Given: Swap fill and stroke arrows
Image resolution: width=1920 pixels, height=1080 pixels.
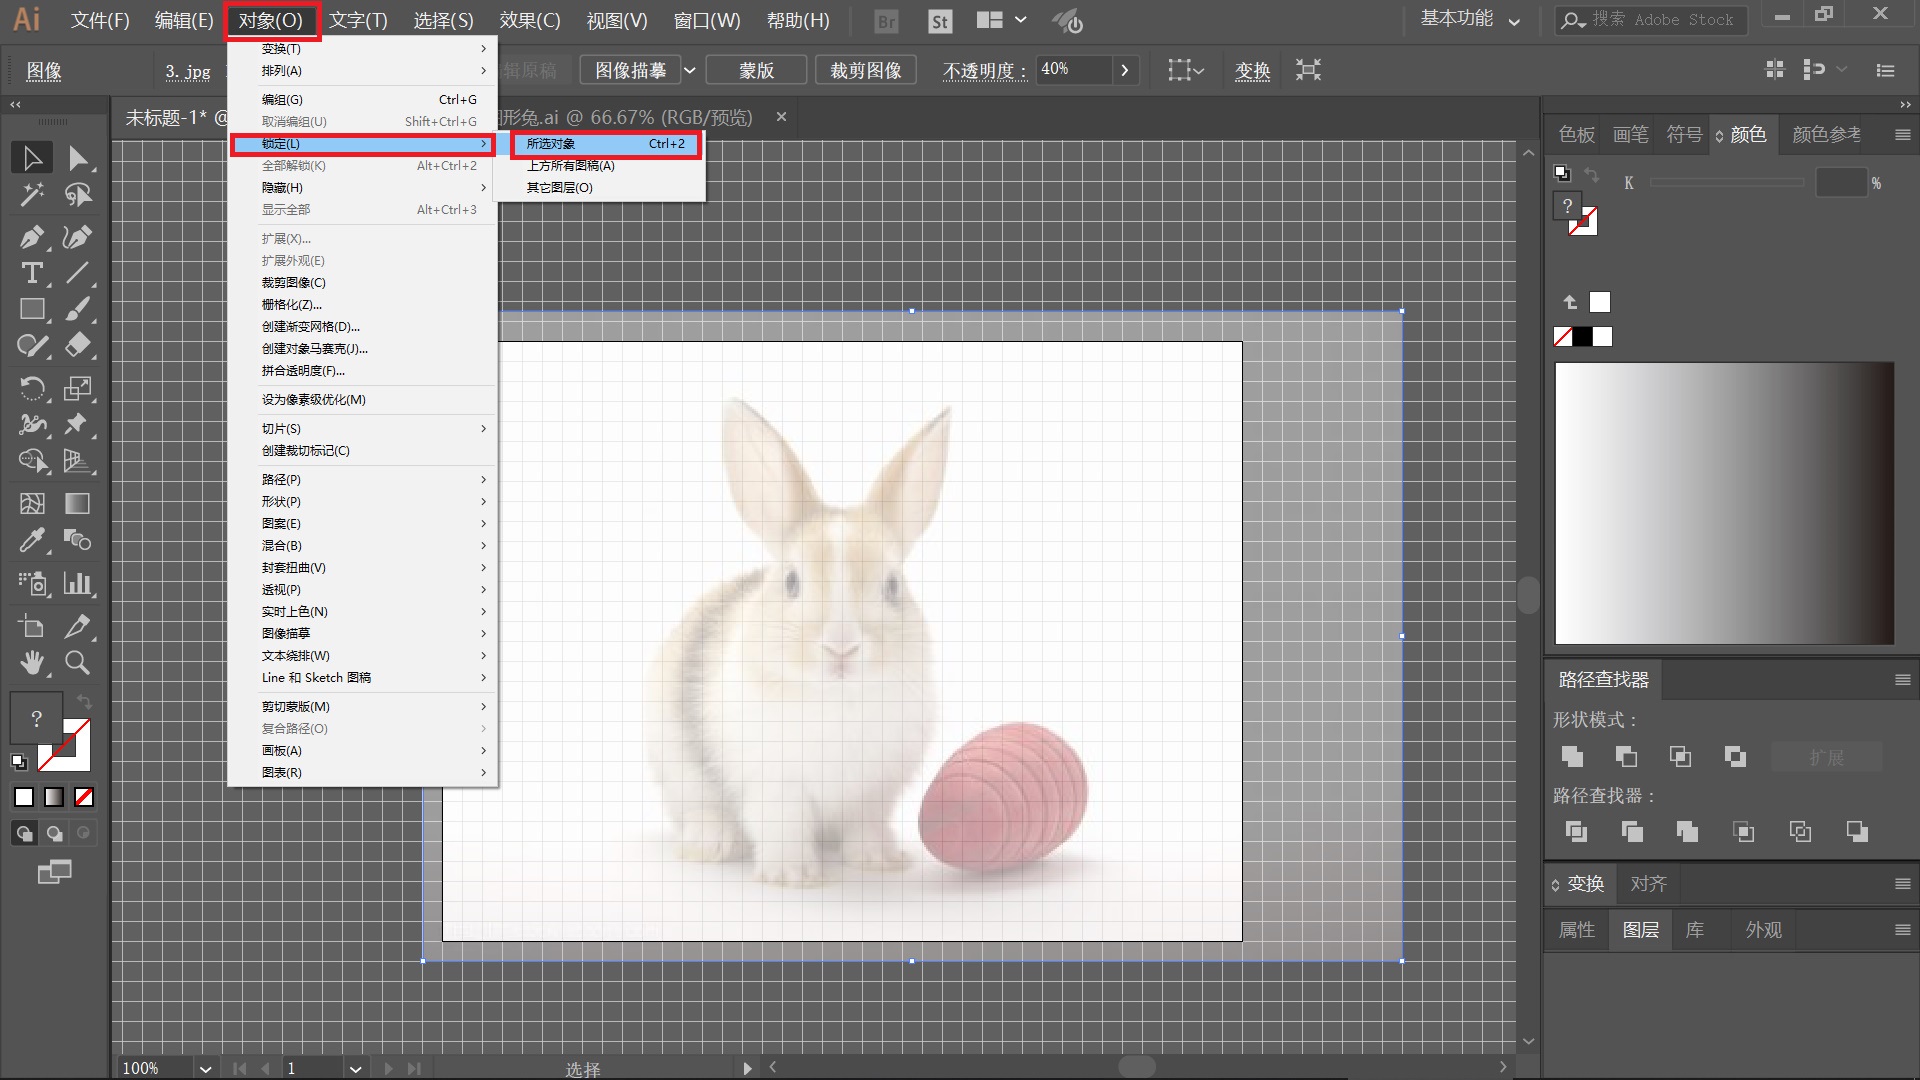Looking at the screenshot, I should pyautogui.click(x=84, y=701).
